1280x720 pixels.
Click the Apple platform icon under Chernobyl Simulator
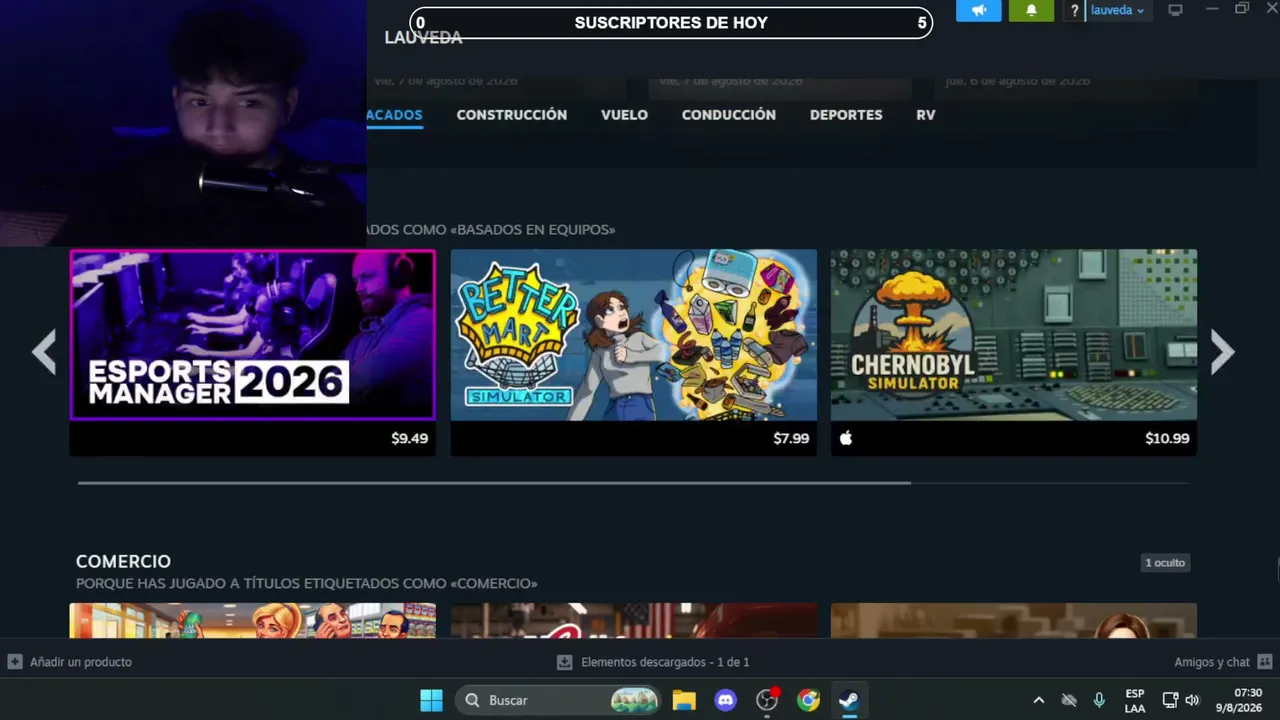845,438
